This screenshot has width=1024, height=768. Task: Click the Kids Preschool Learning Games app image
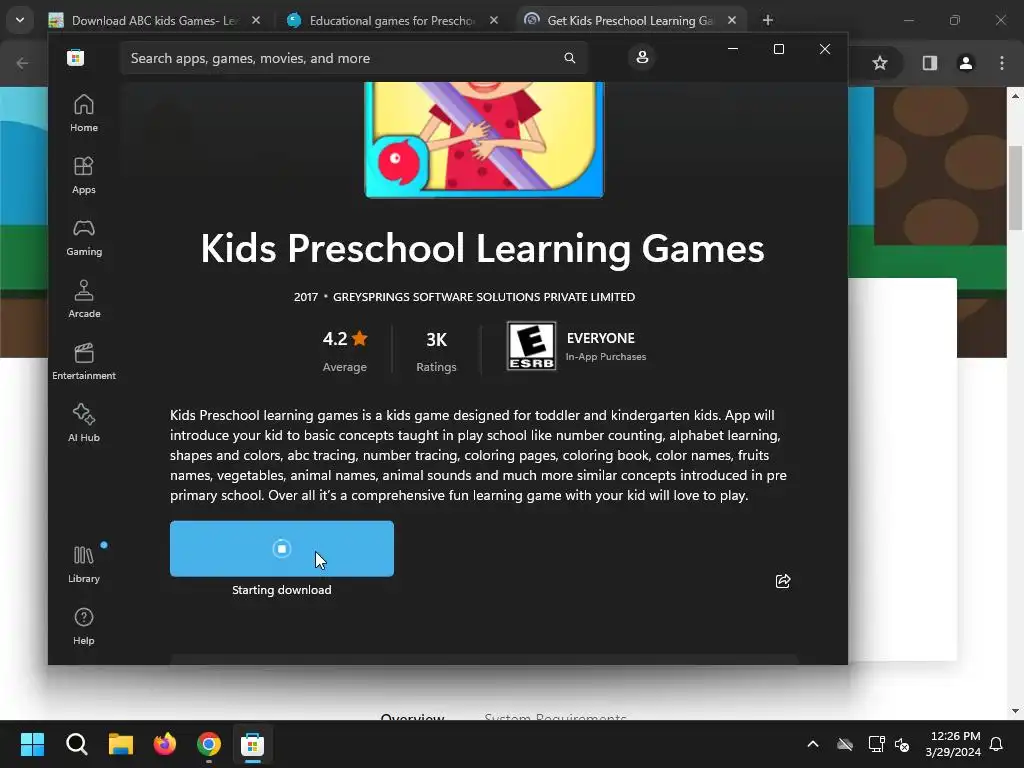click(x=484, y=140)
